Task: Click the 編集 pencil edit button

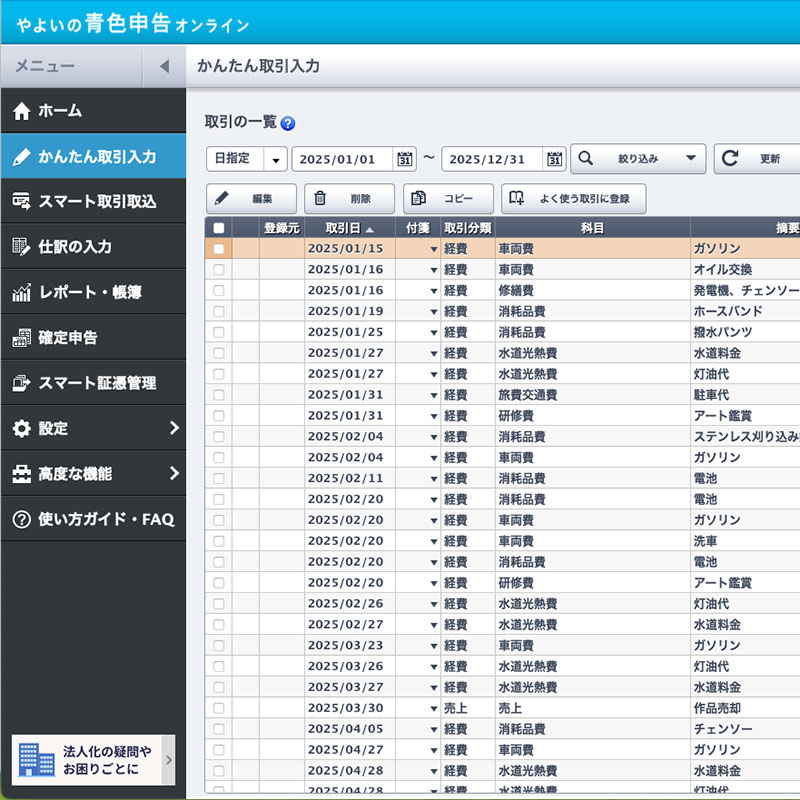Action: (251, 198)
